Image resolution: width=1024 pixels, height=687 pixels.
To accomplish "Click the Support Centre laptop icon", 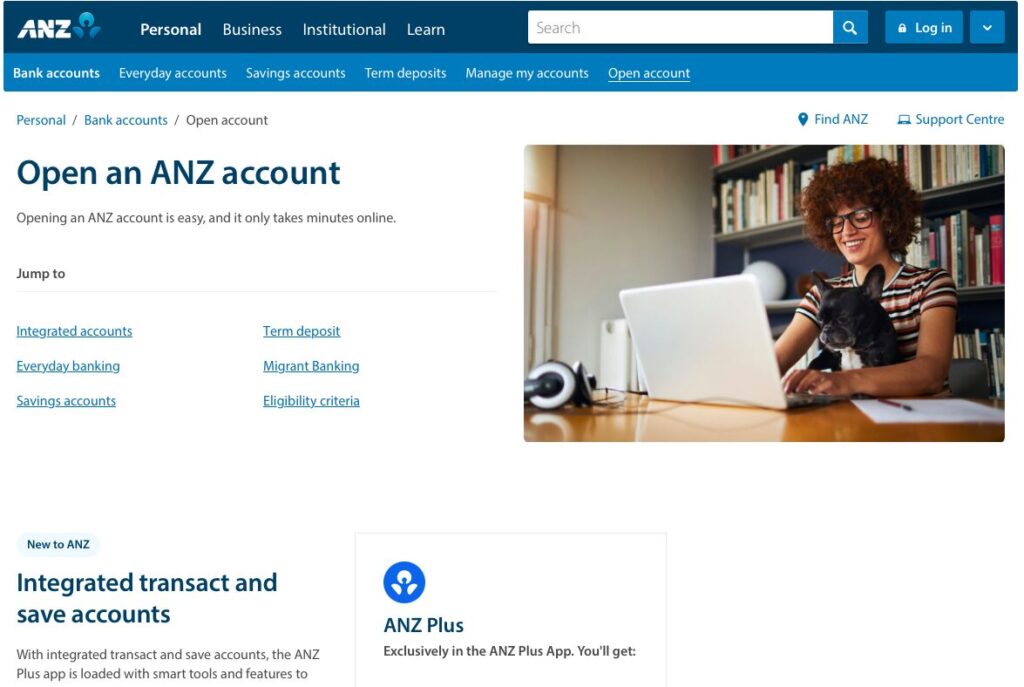I will pos(904,120).
